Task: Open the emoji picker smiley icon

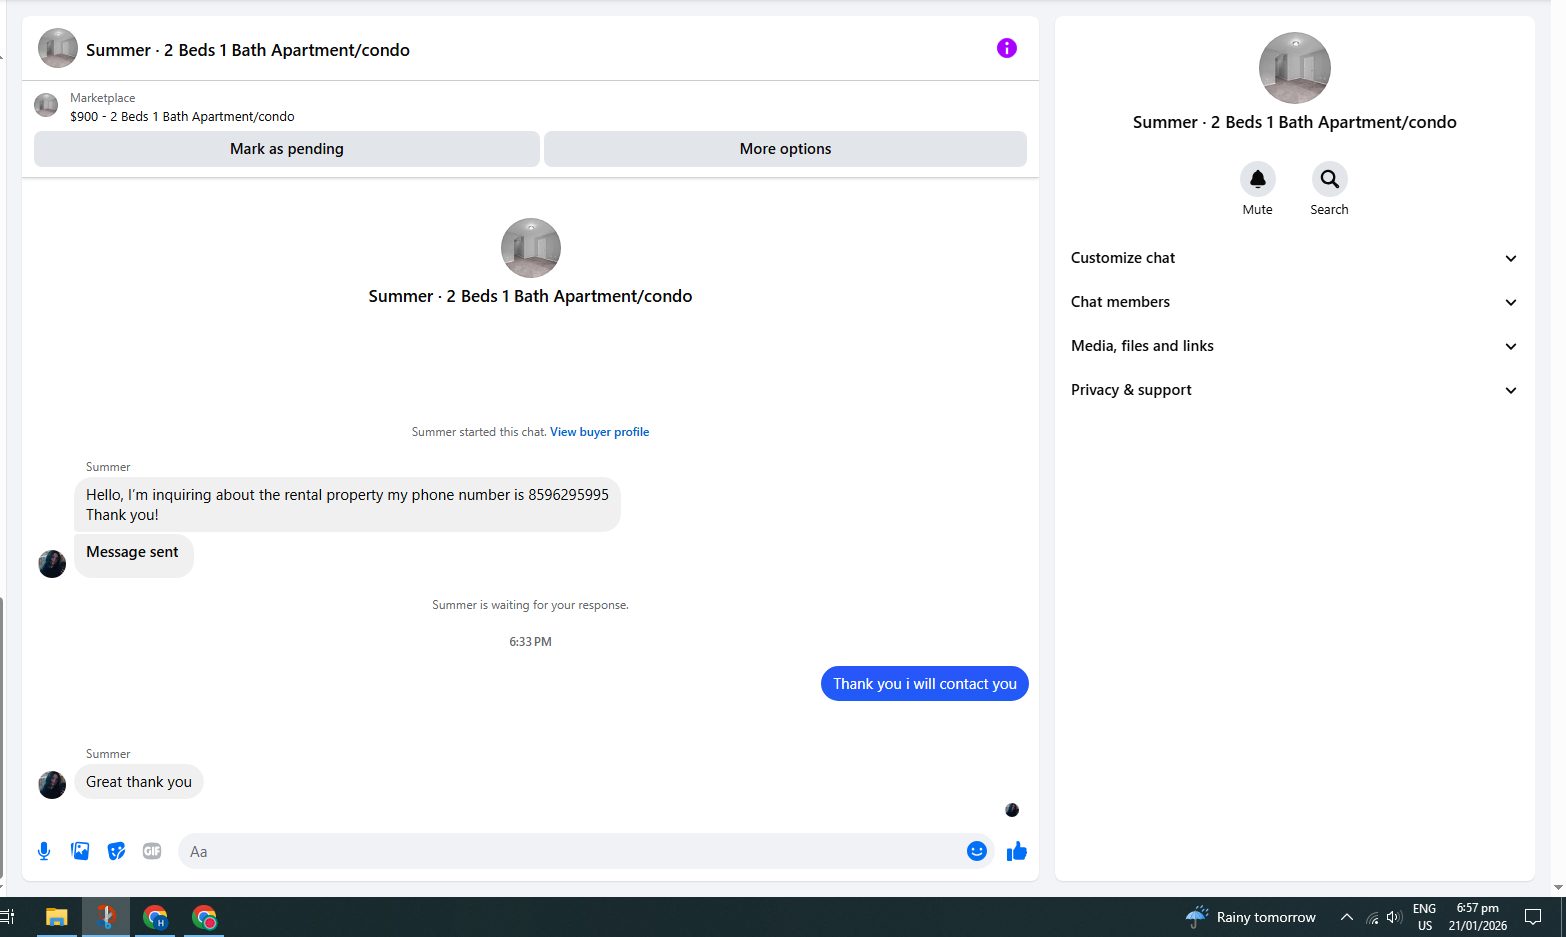Action: coord(977,851)
